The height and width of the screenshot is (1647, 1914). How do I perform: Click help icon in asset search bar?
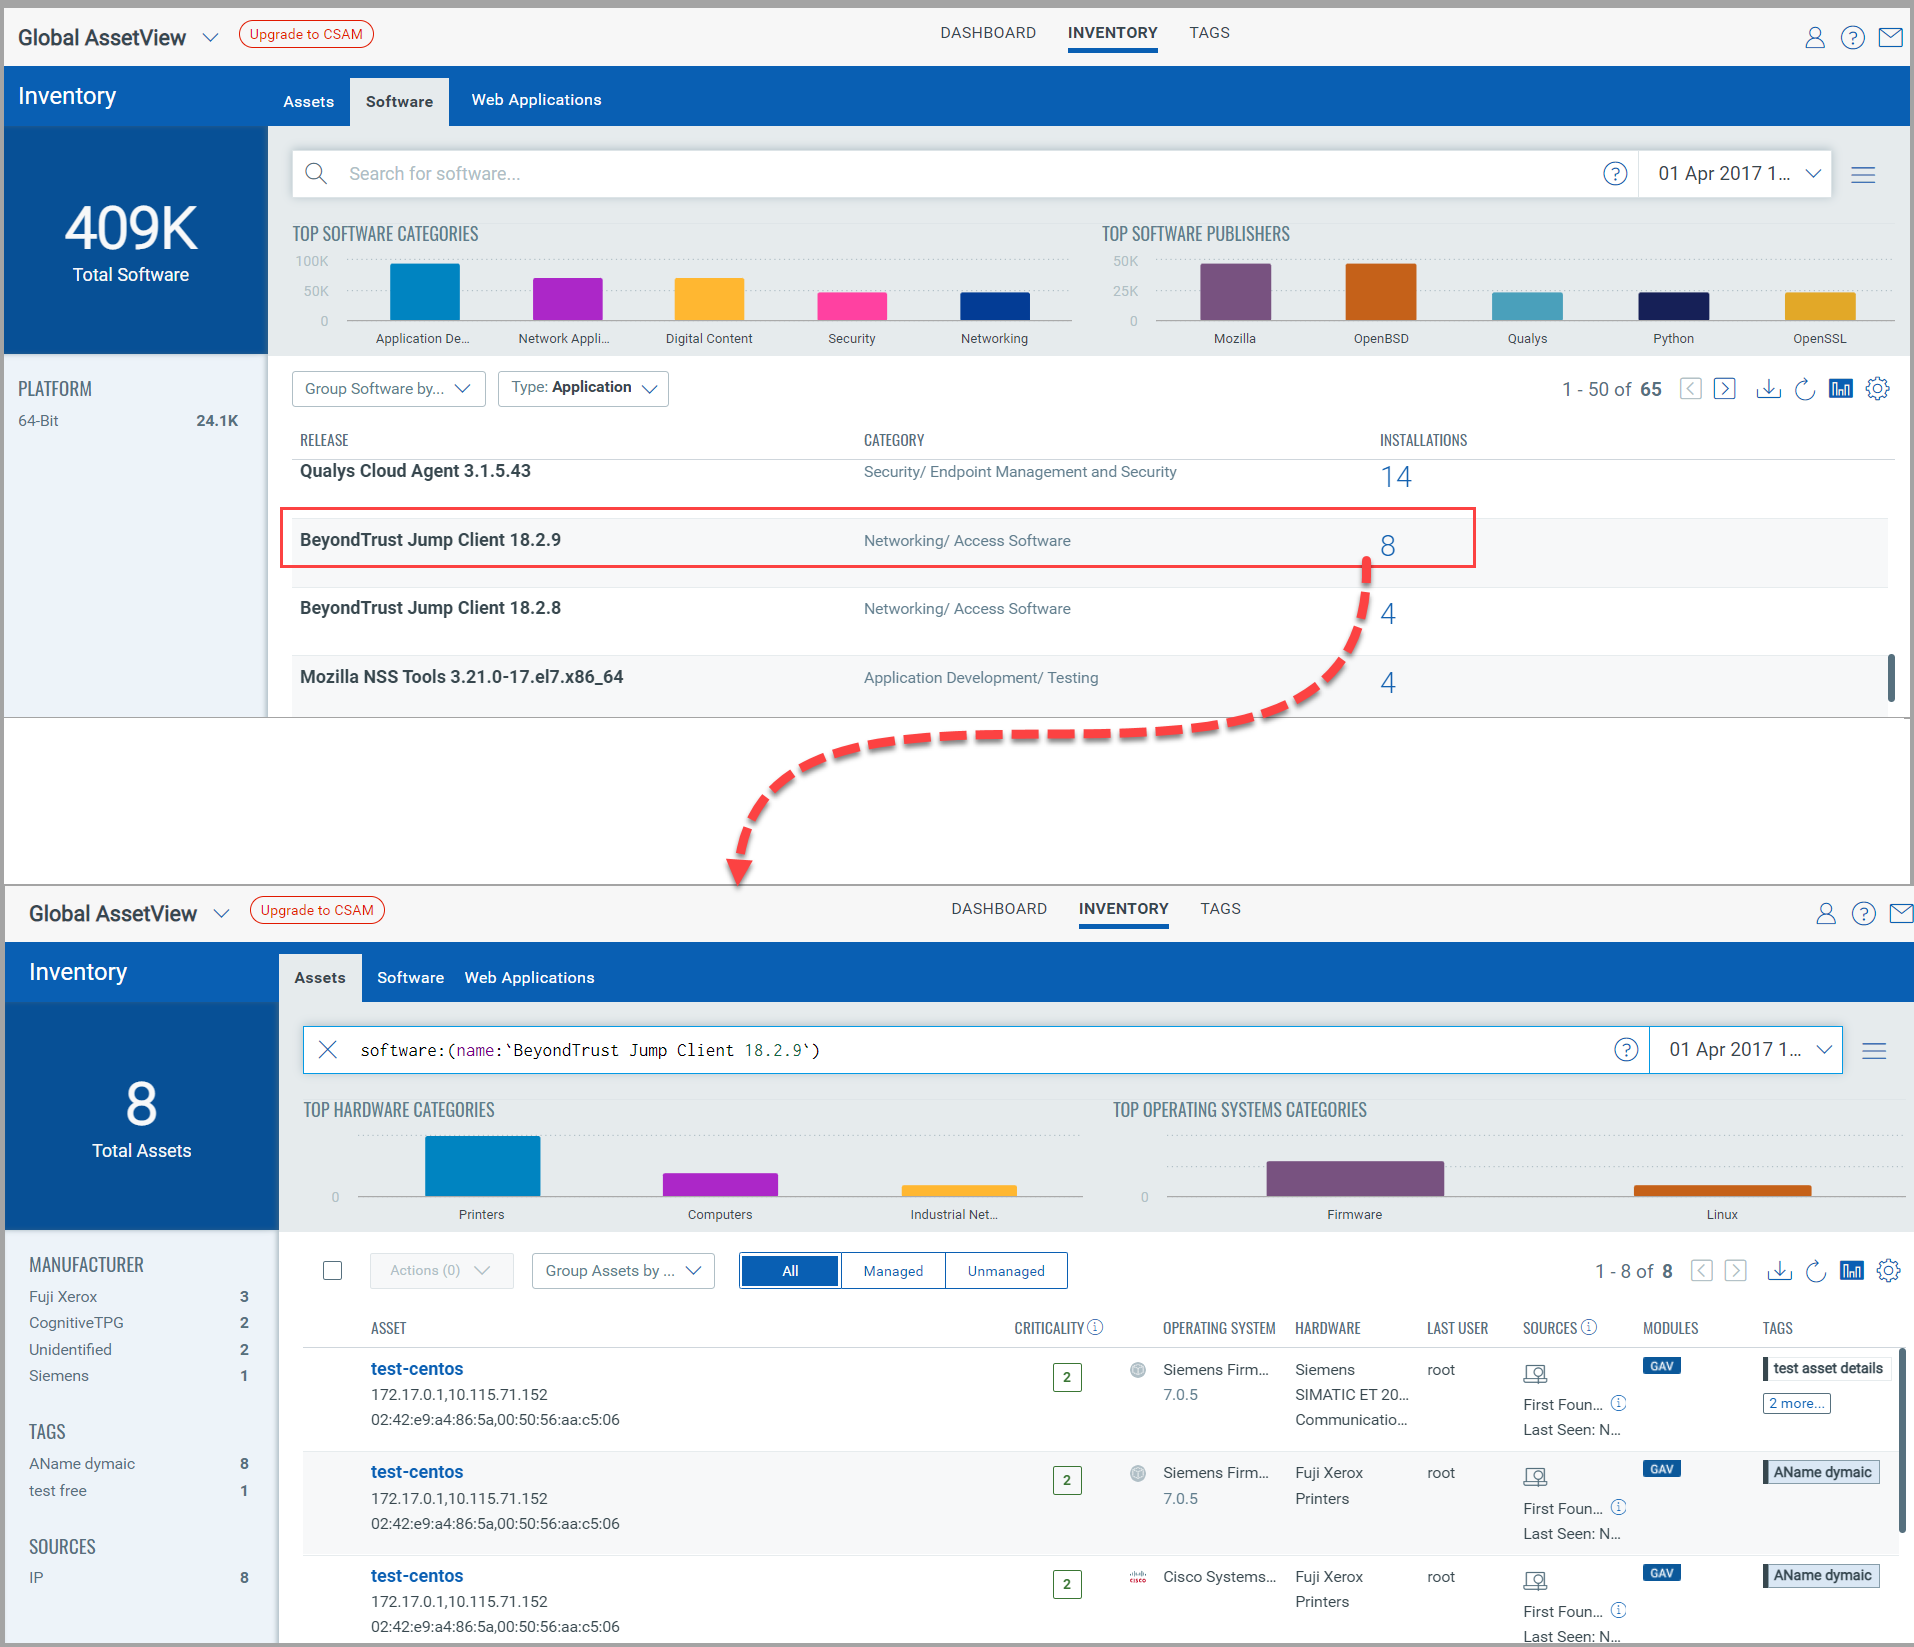pos(1626,1050)
